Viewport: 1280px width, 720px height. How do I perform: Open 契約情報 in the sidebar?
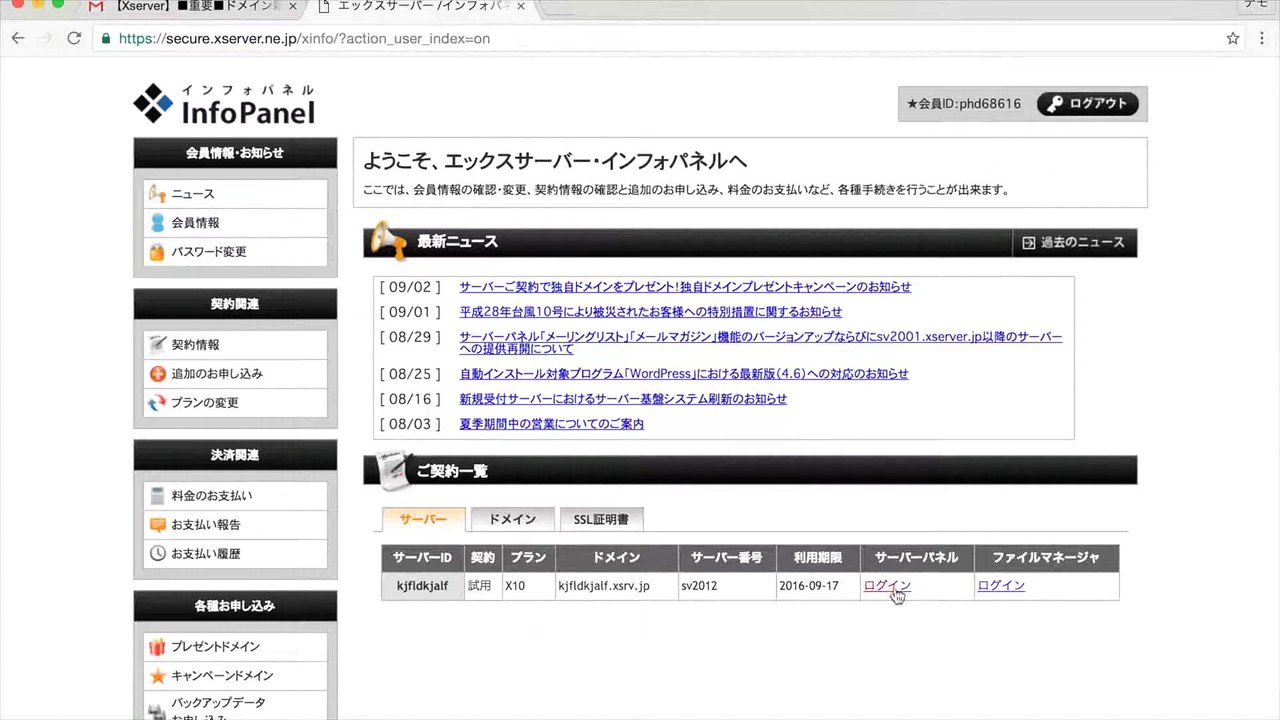coord(235,344)
